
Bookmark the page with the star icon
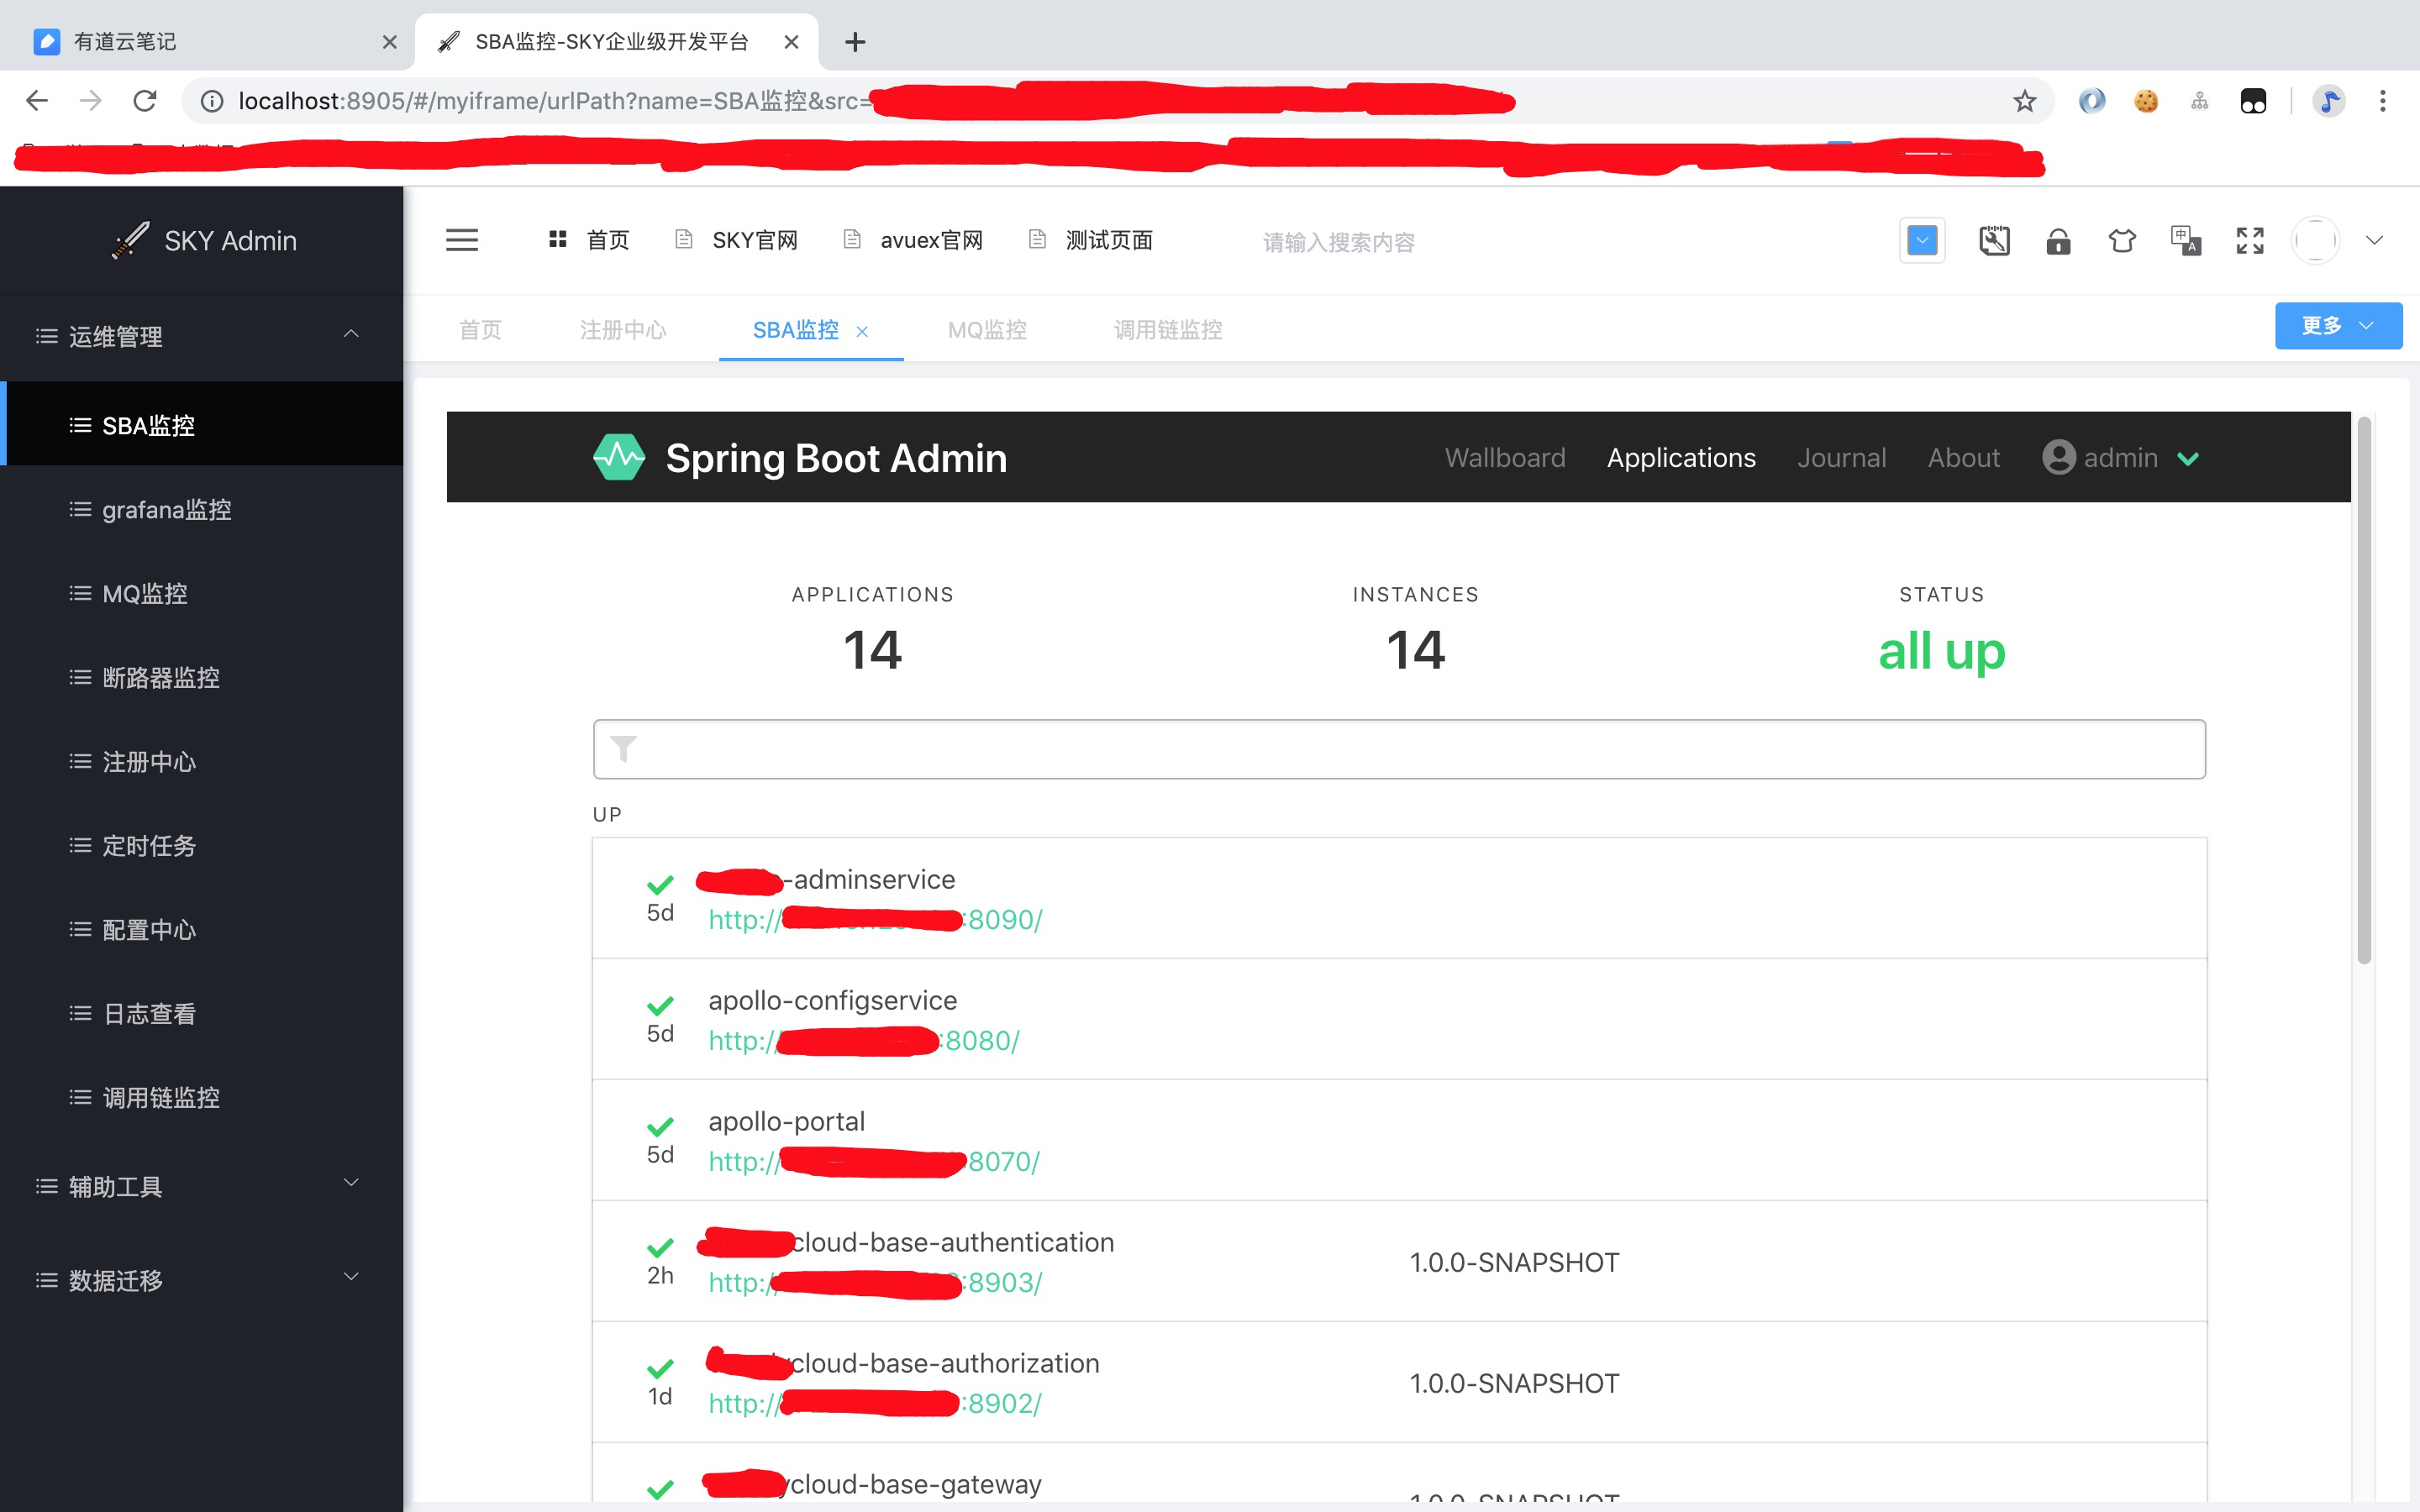2024,101
